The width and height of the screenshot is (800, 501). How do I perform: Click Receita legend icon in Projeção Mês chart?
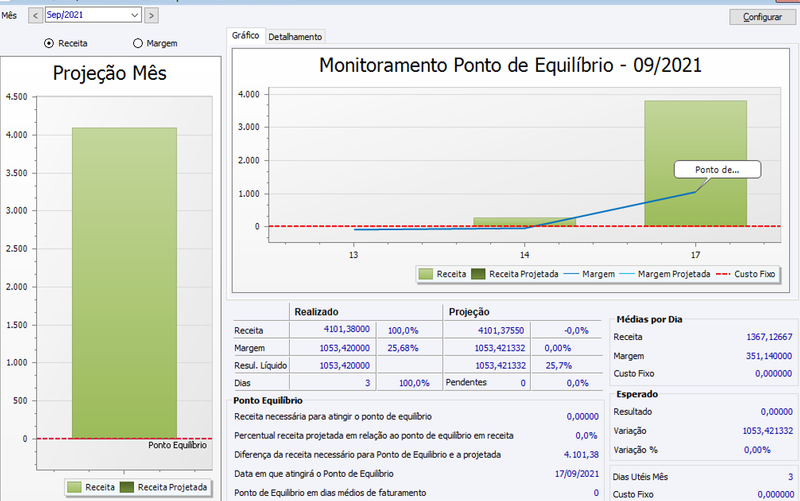click(74, 487)
